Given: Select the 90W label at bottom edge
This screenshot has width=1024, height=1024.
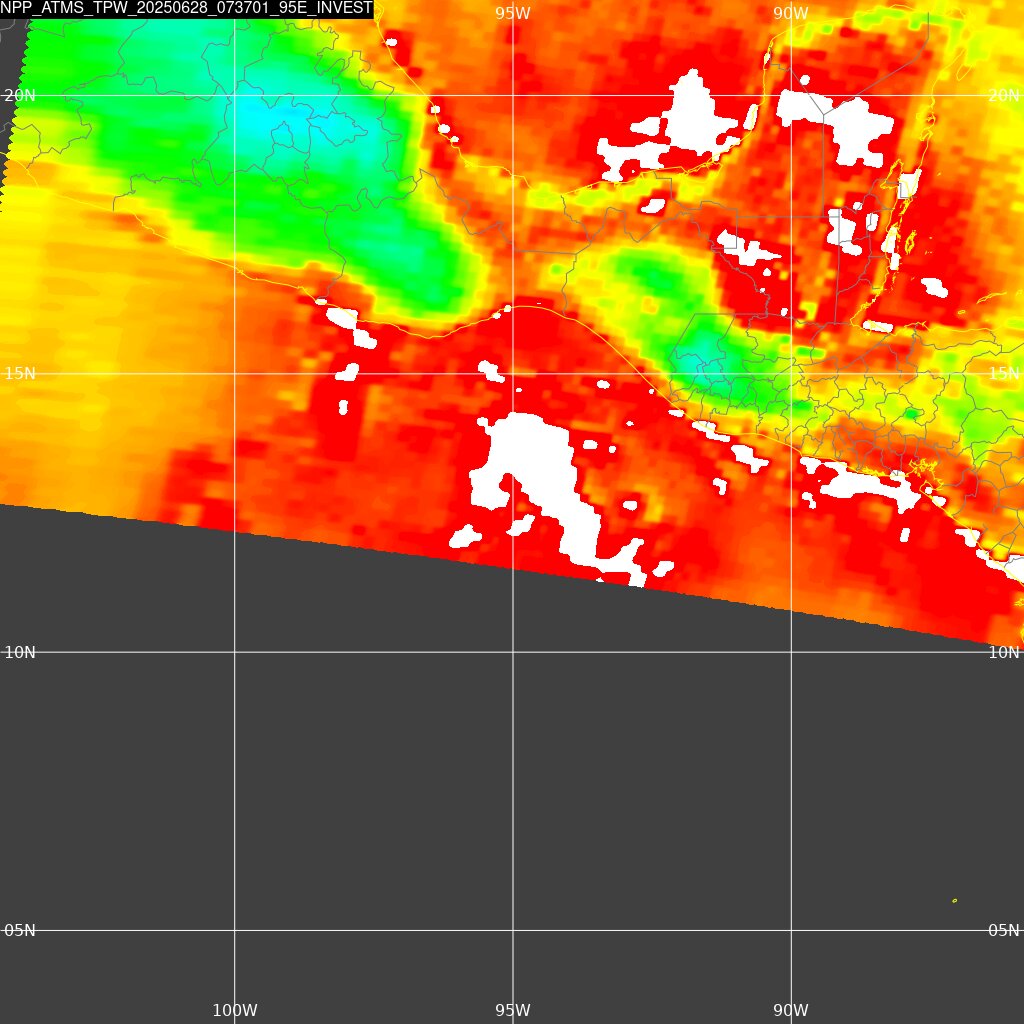Looking at the screenshot, I should 791,1010.
